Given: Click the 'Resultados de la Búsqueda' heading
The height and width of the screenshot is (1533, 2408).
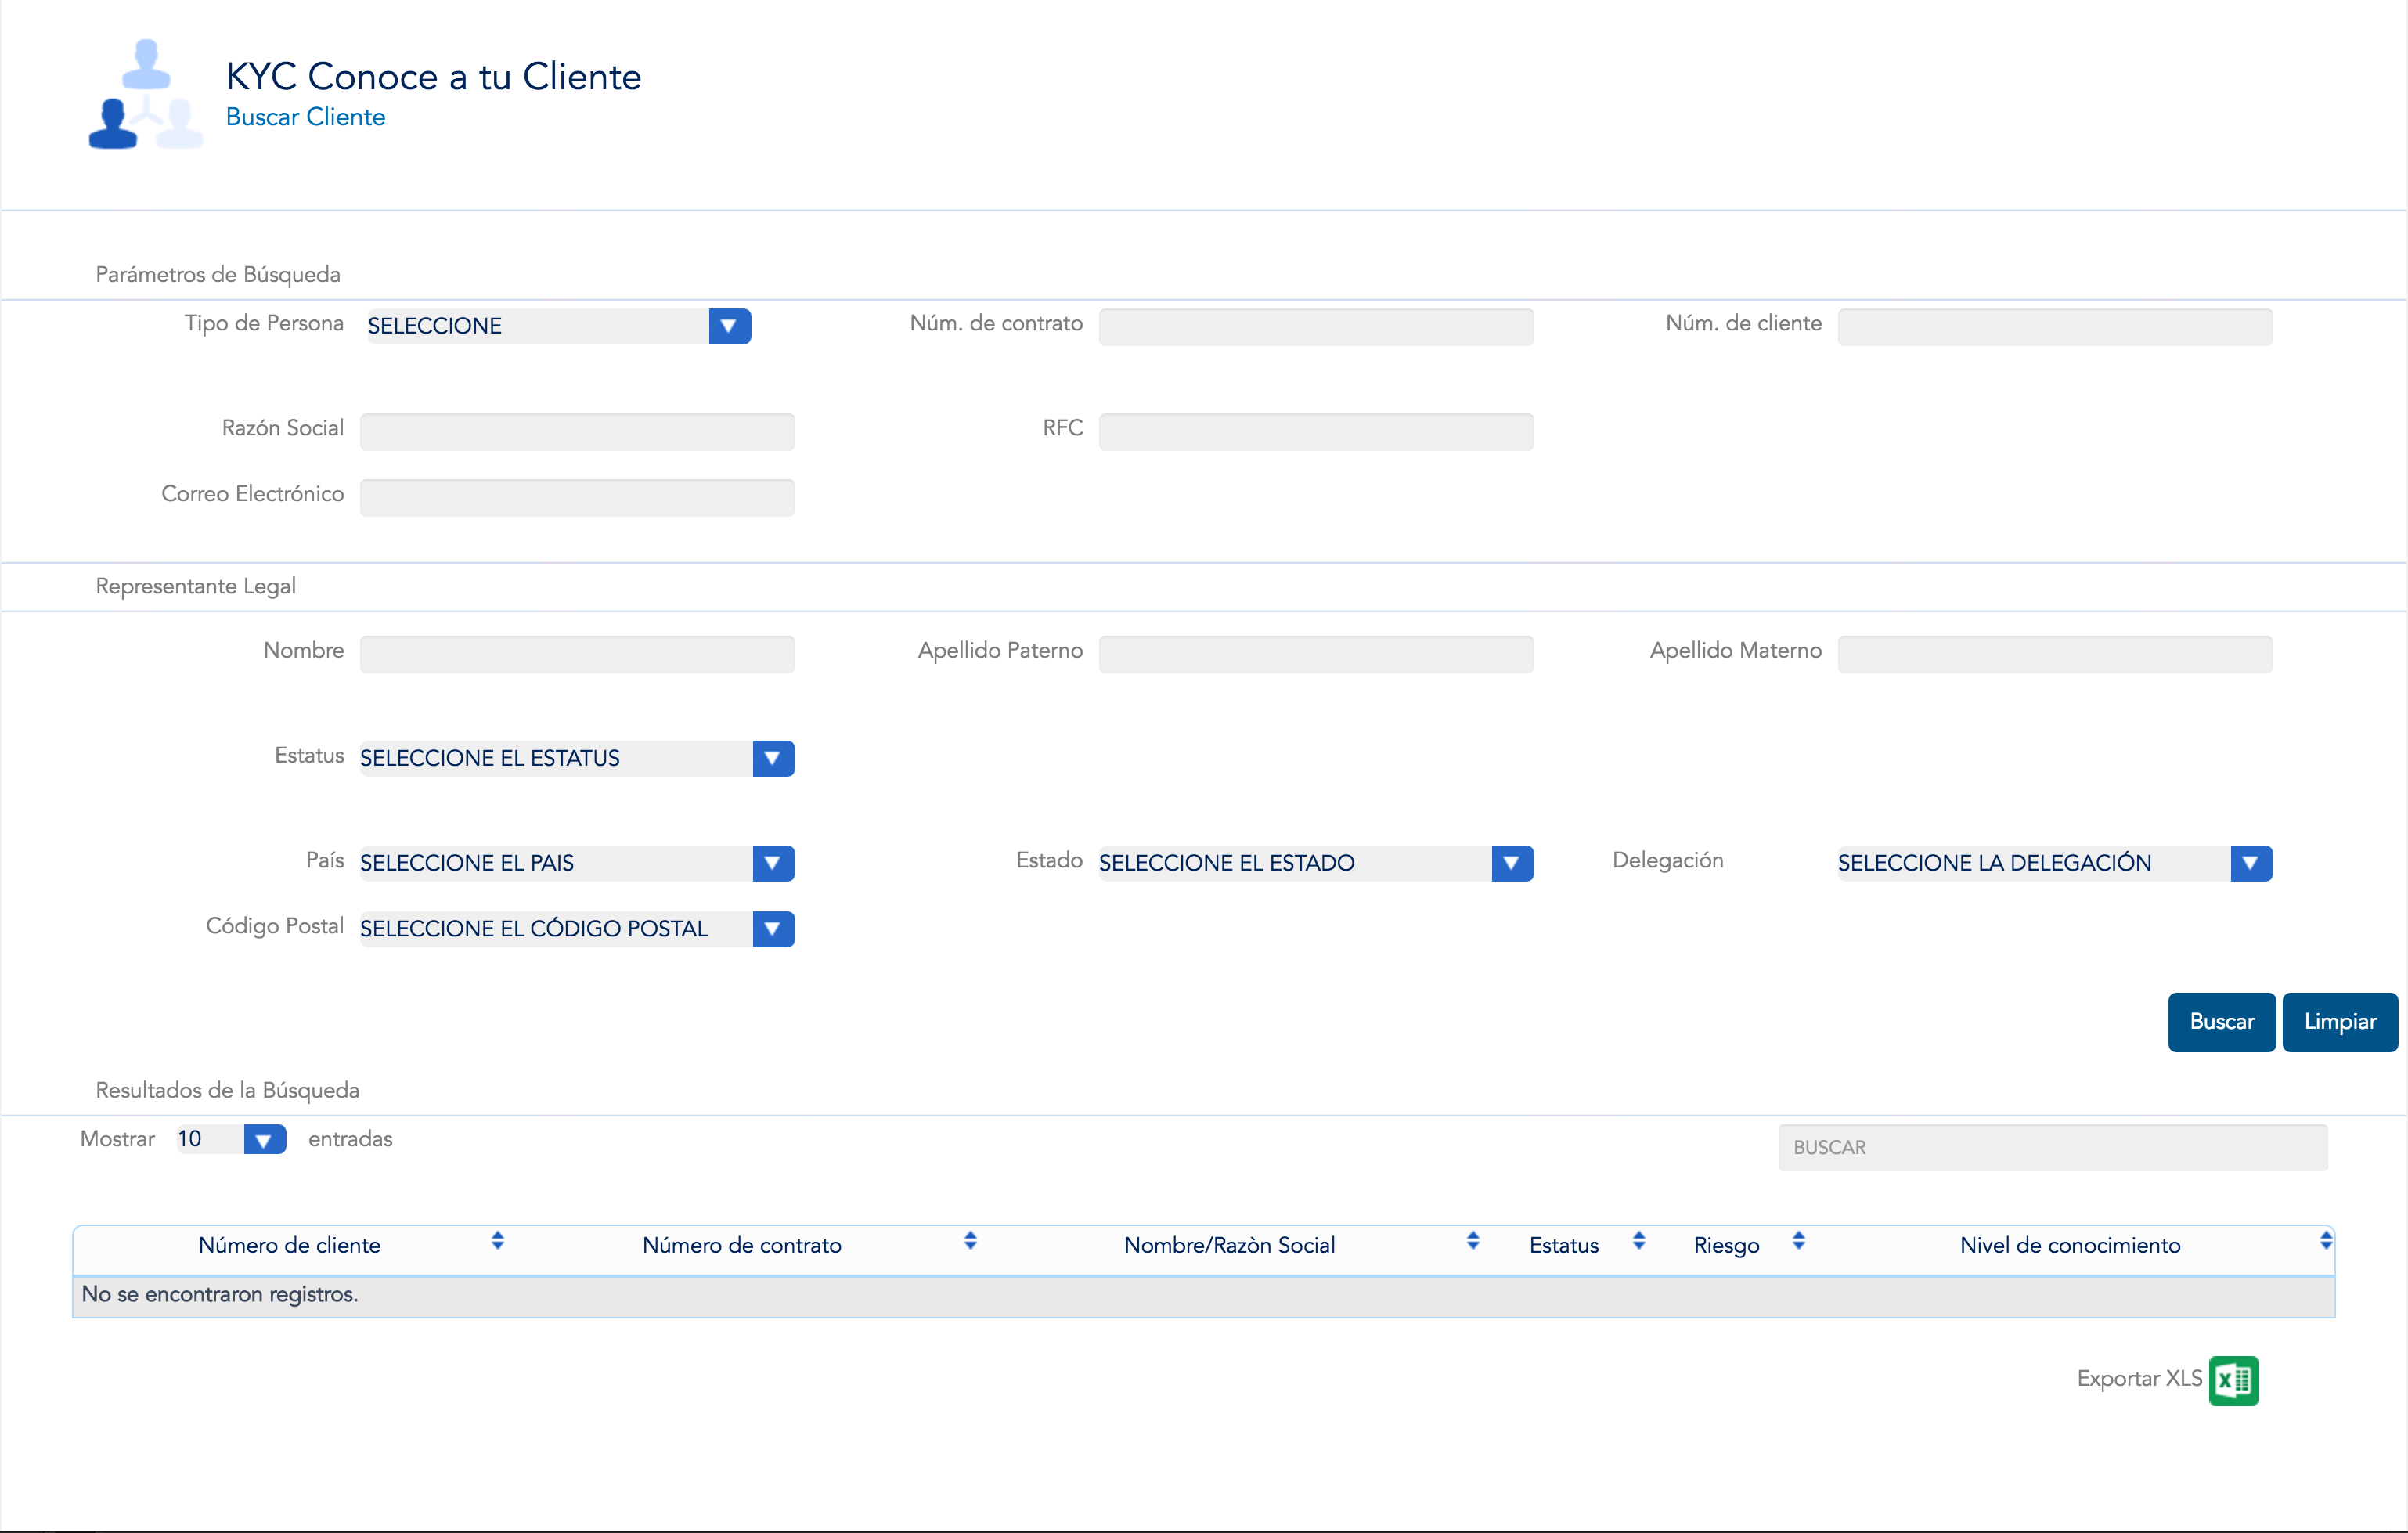Looking at the screenshot, I should coord(227,1091).
